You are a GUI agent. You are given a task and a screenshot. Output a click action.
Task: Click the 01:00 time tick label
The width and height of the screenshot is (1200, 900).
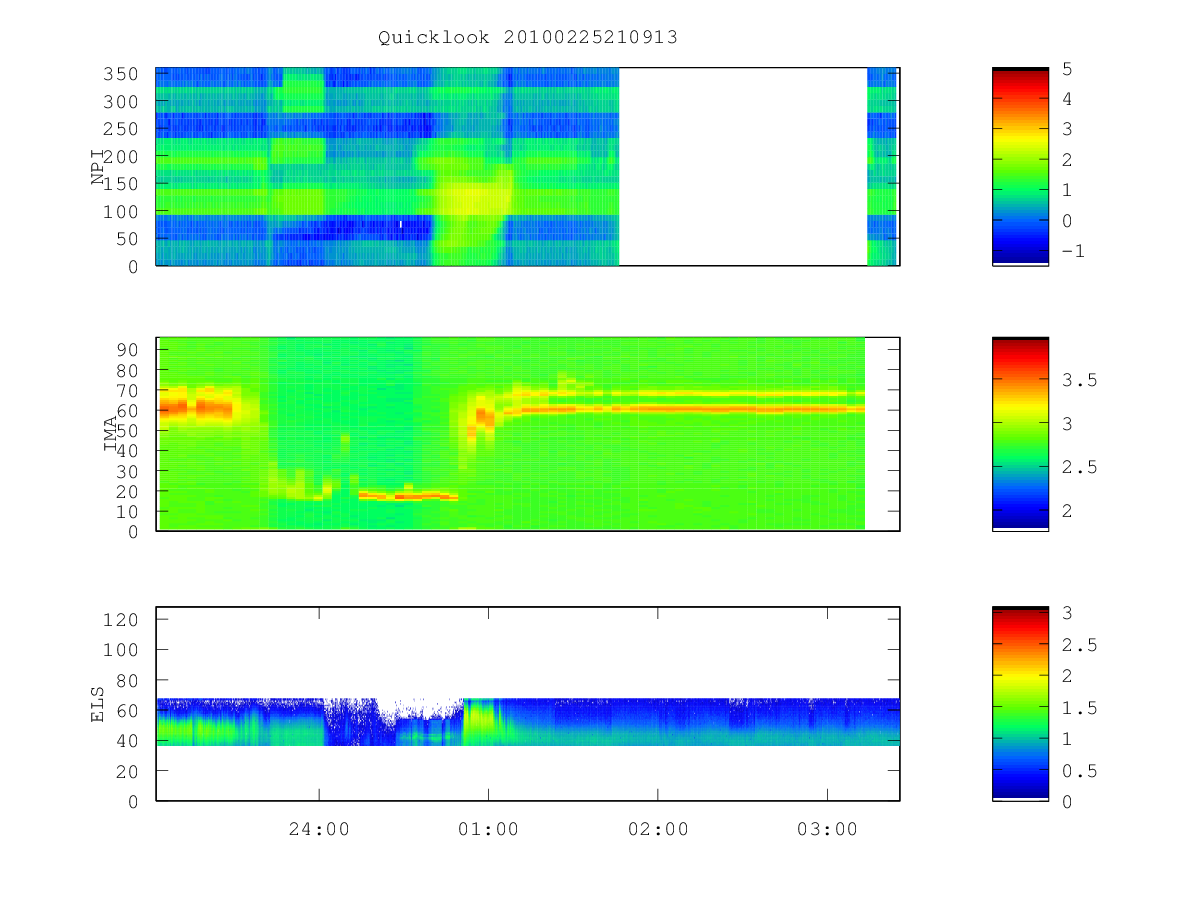tap(488, 829)
